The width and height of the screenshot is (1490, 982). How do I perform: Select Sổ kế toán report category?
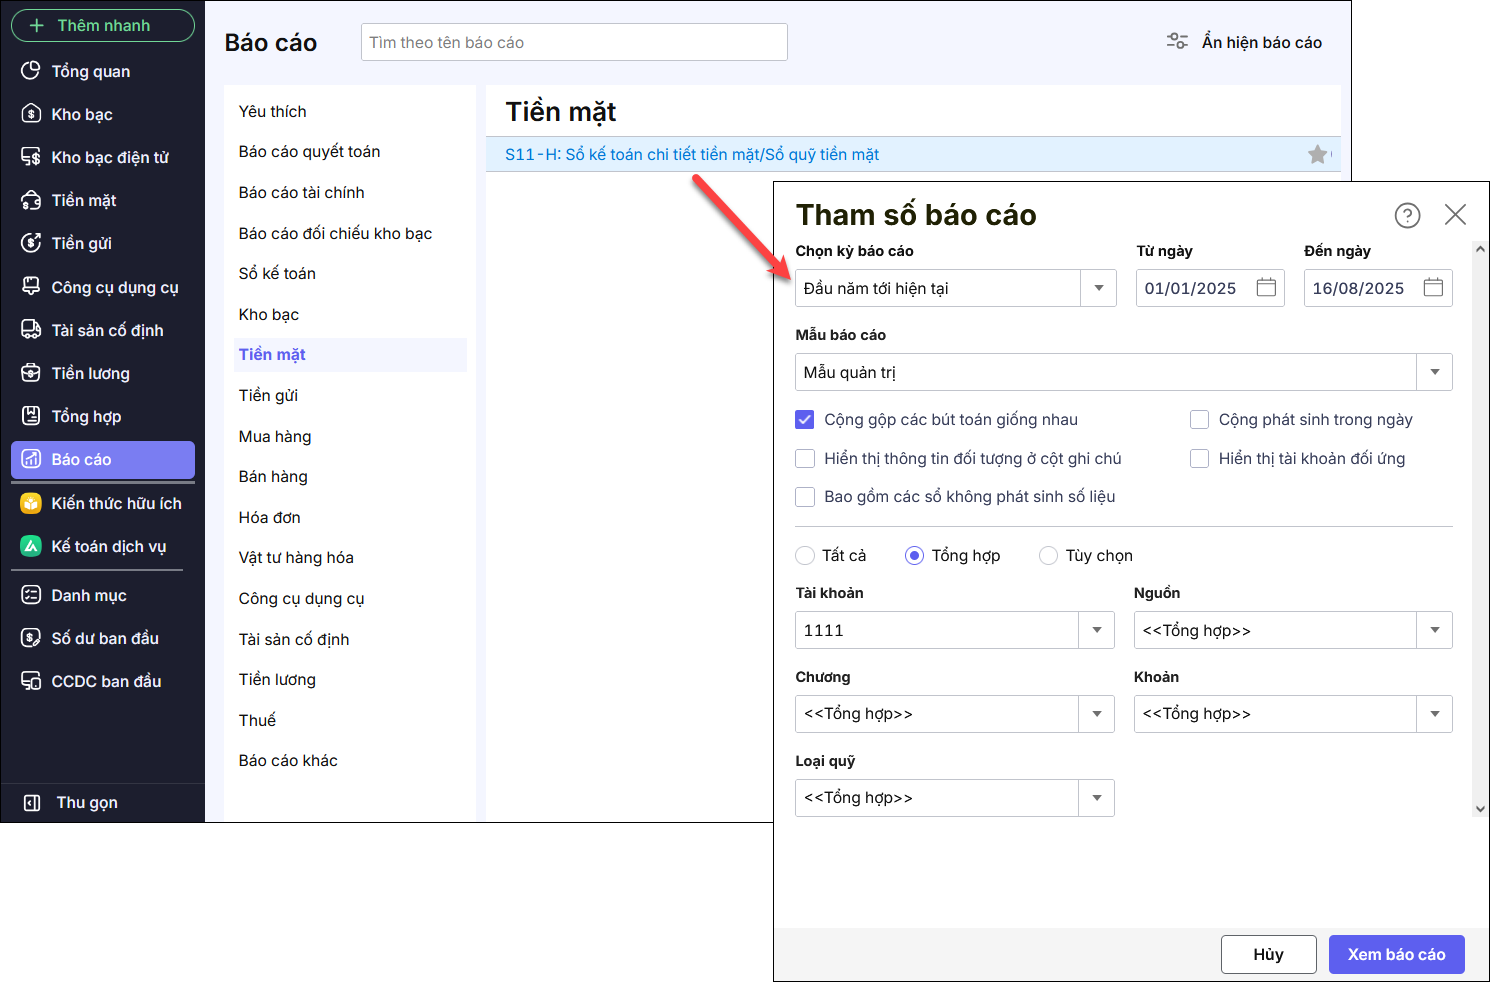click(277, 273)
